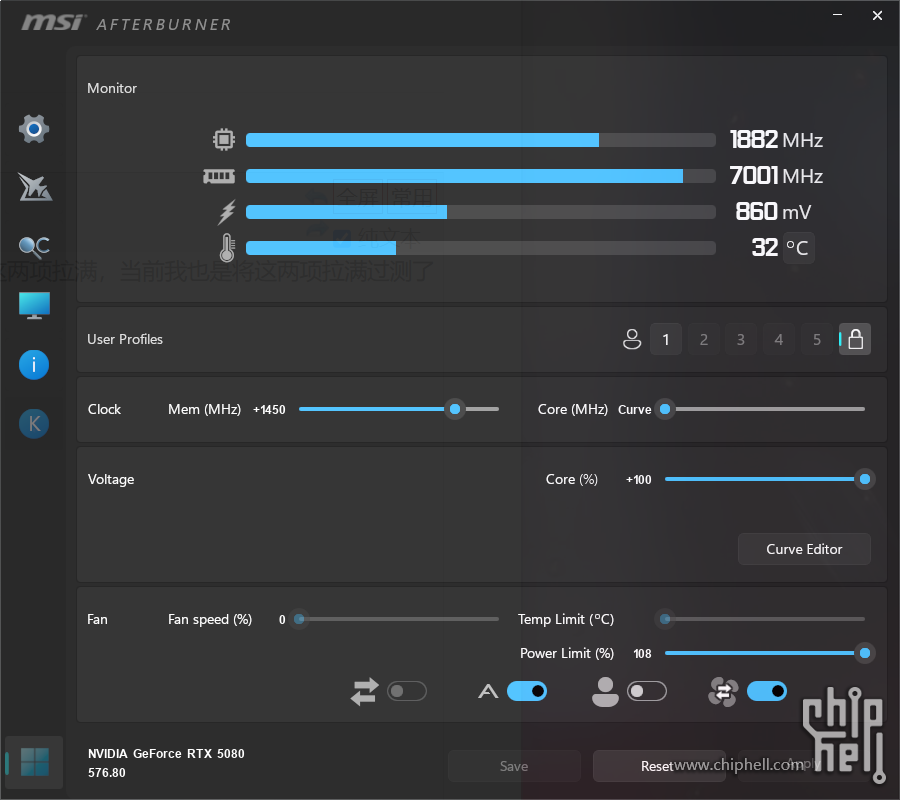Open the hardware monitor display icon
The width and height of the screenshot is (900, 800).
pos(34,305)
